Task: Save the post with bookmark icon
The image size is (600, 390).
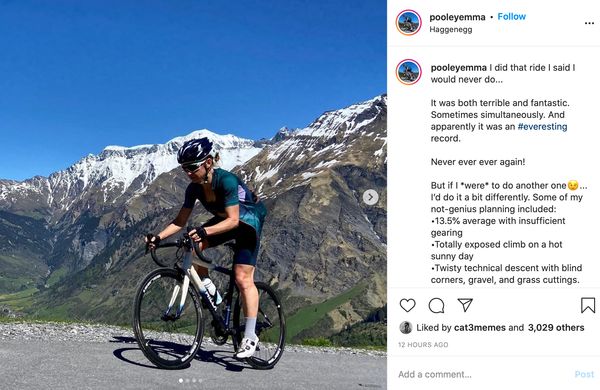Action: [x=588, y=305]
